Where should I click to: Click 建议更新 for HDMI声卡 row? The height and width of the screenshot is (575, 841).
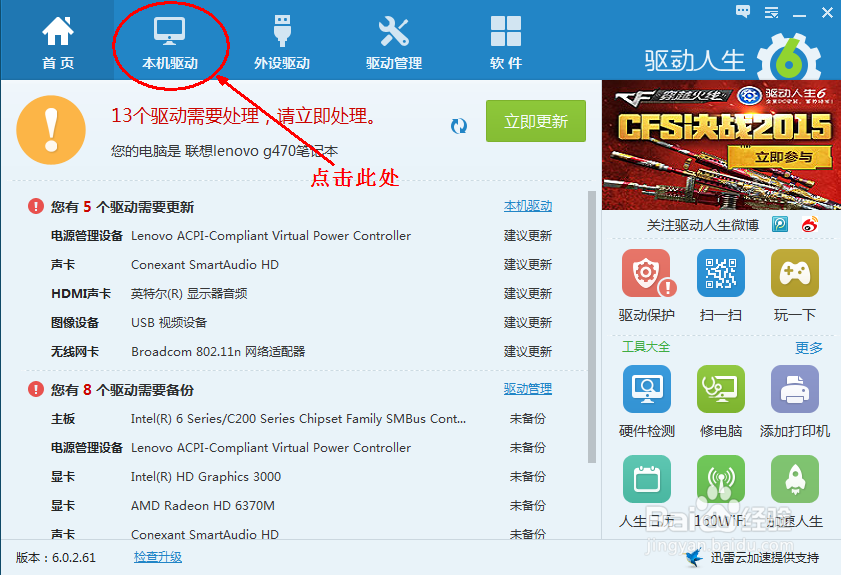528,293
